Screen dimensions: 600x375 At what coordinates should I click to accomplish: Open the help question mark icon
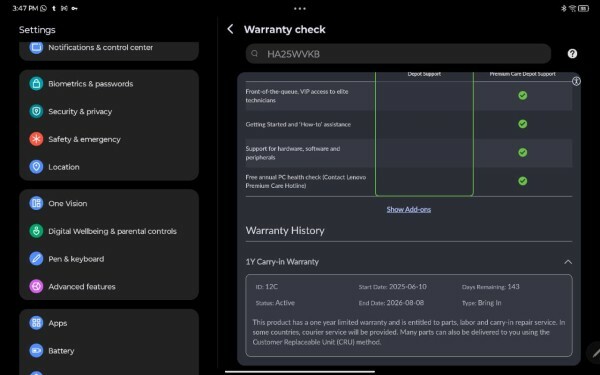pyautogui.click(x=572, y=54)
